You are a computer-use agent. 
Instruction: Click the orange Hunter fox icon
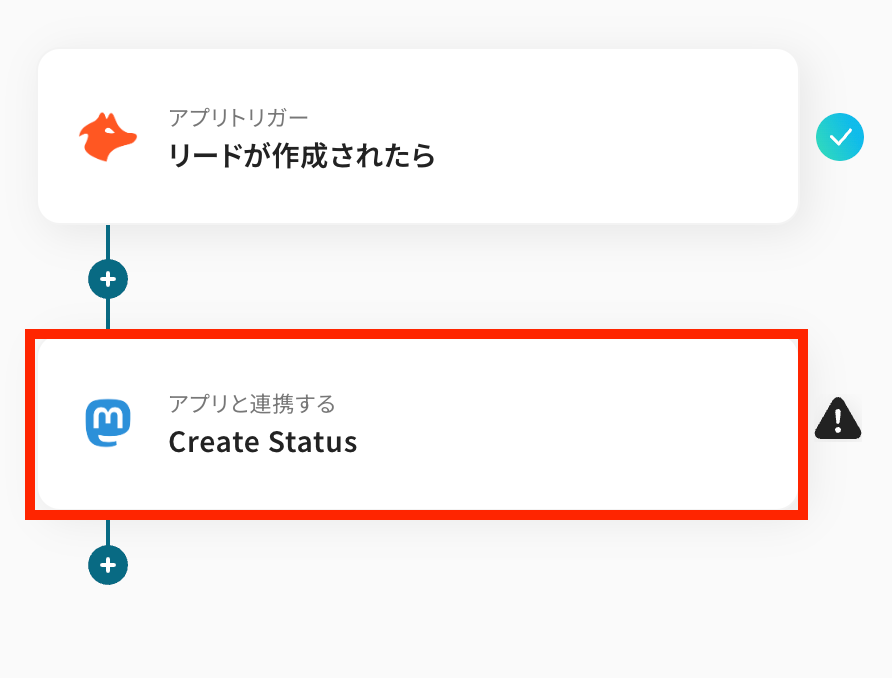108,137
